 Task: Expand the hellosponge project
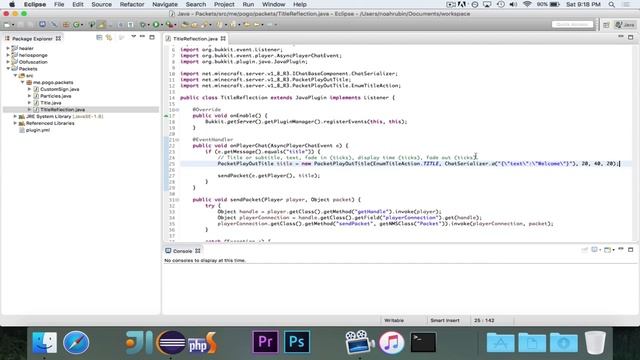coord(8,55)
